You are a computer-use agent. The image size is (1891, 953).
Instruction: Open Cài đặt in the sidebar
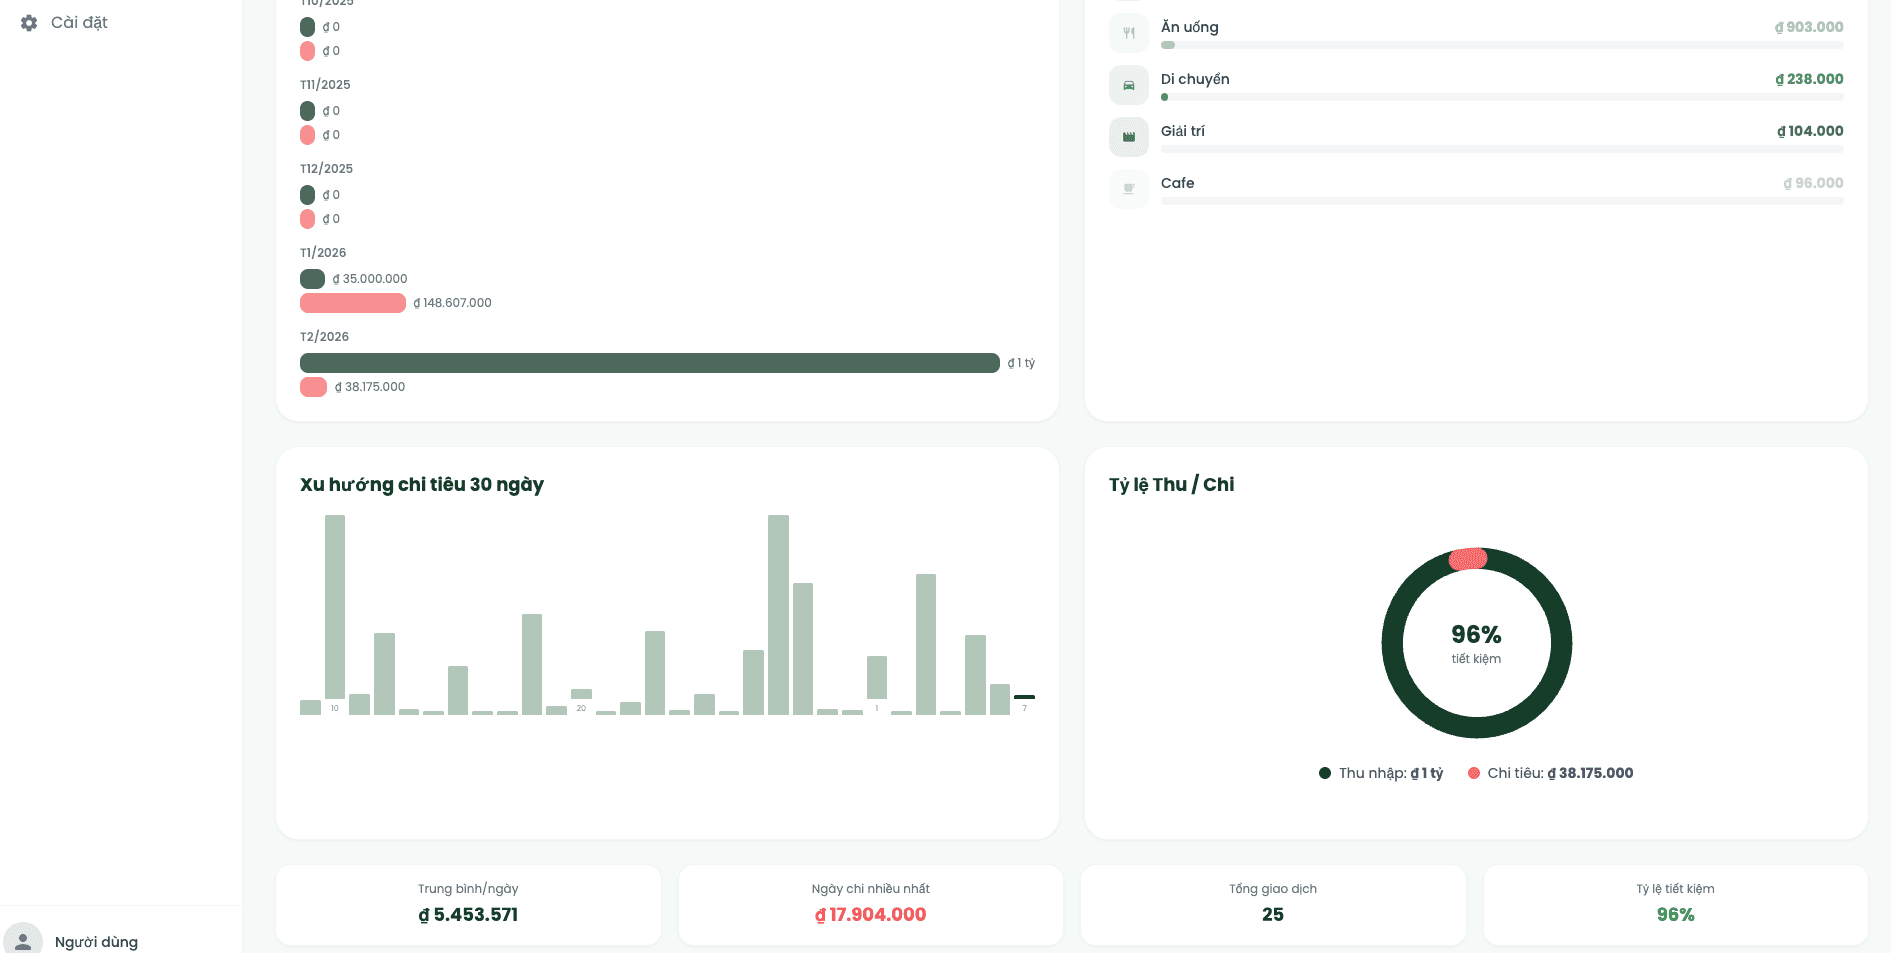(79, 22)
